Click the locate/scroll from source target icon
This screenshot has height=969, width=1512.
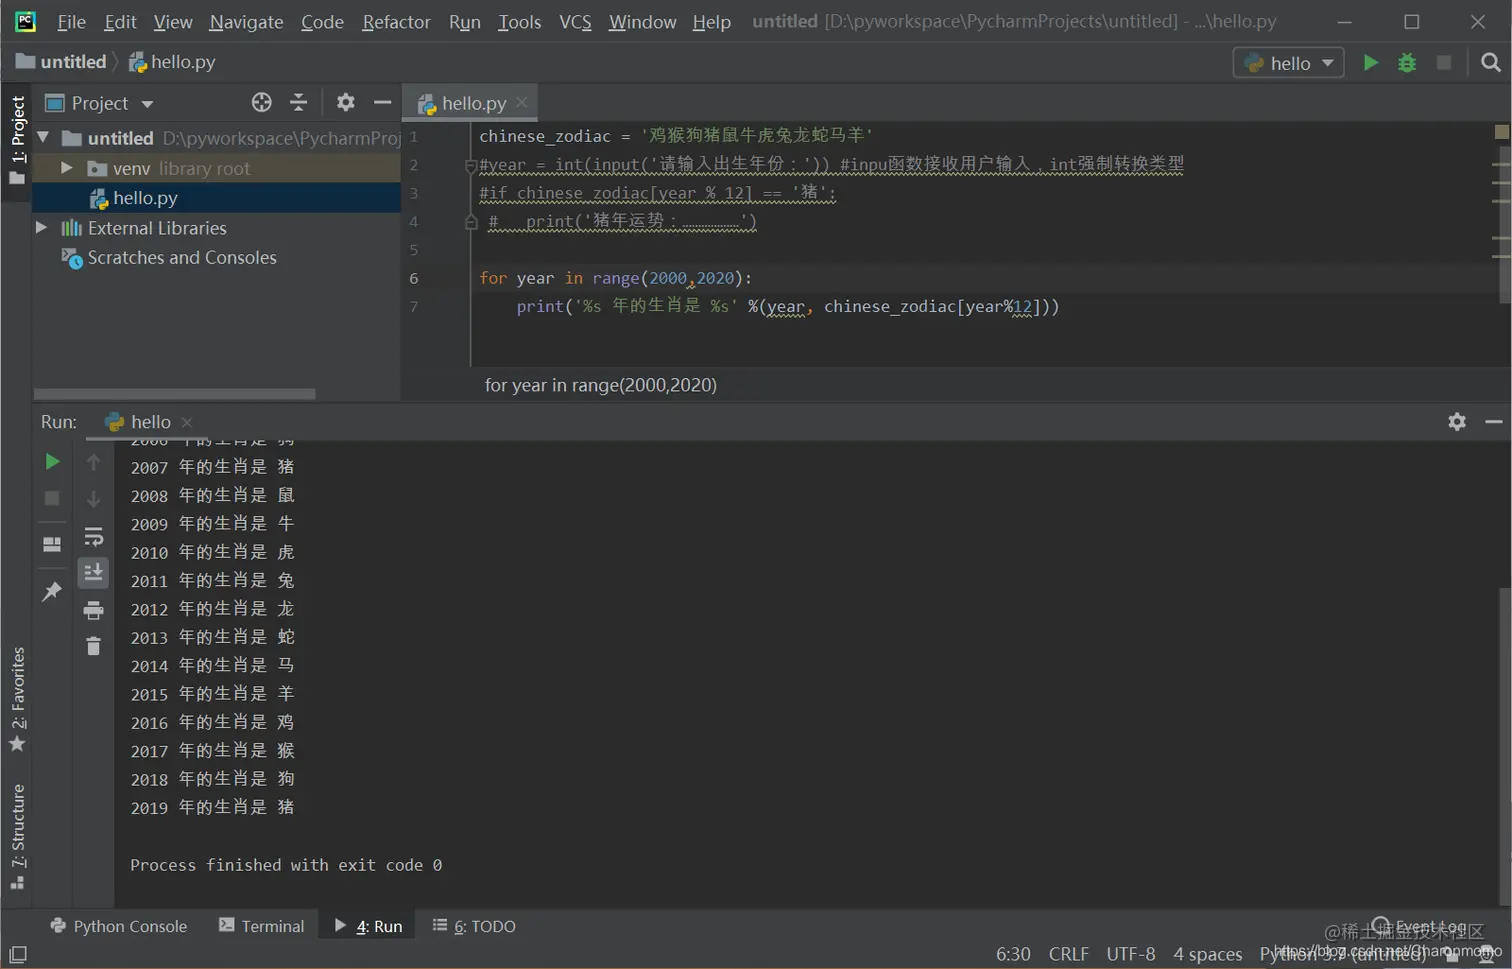[261, 102]
